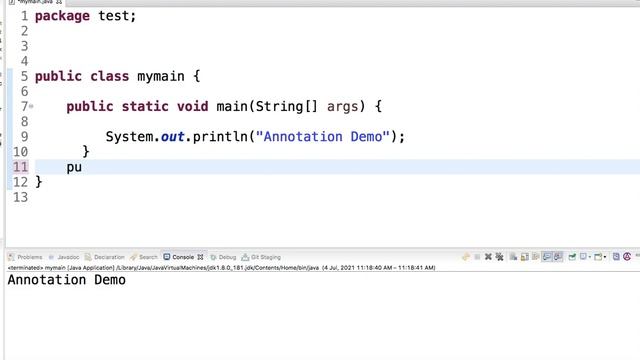Click the closing brace on line 12
The height and width of the screenshot is (360, 640).
click(x=38, y=182)
